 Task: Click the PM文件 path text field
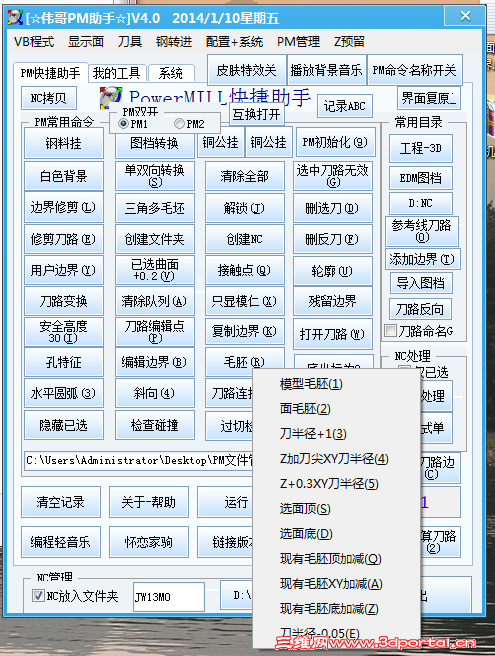(x=139, y=461)
